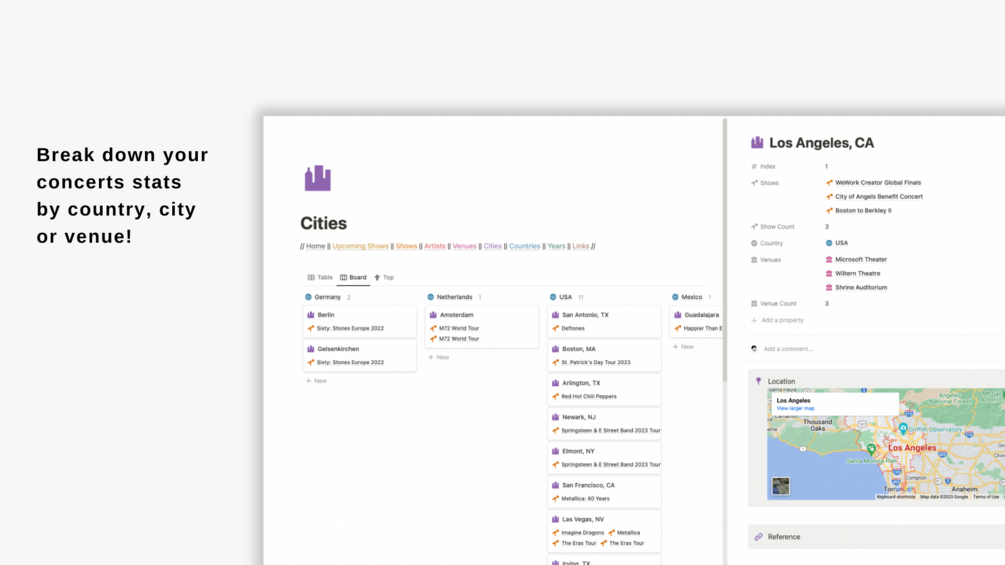Image resolution: width=1005 pixels, height=565 pixels.
Task: Open the Countries navigation link
Action: 524,246
